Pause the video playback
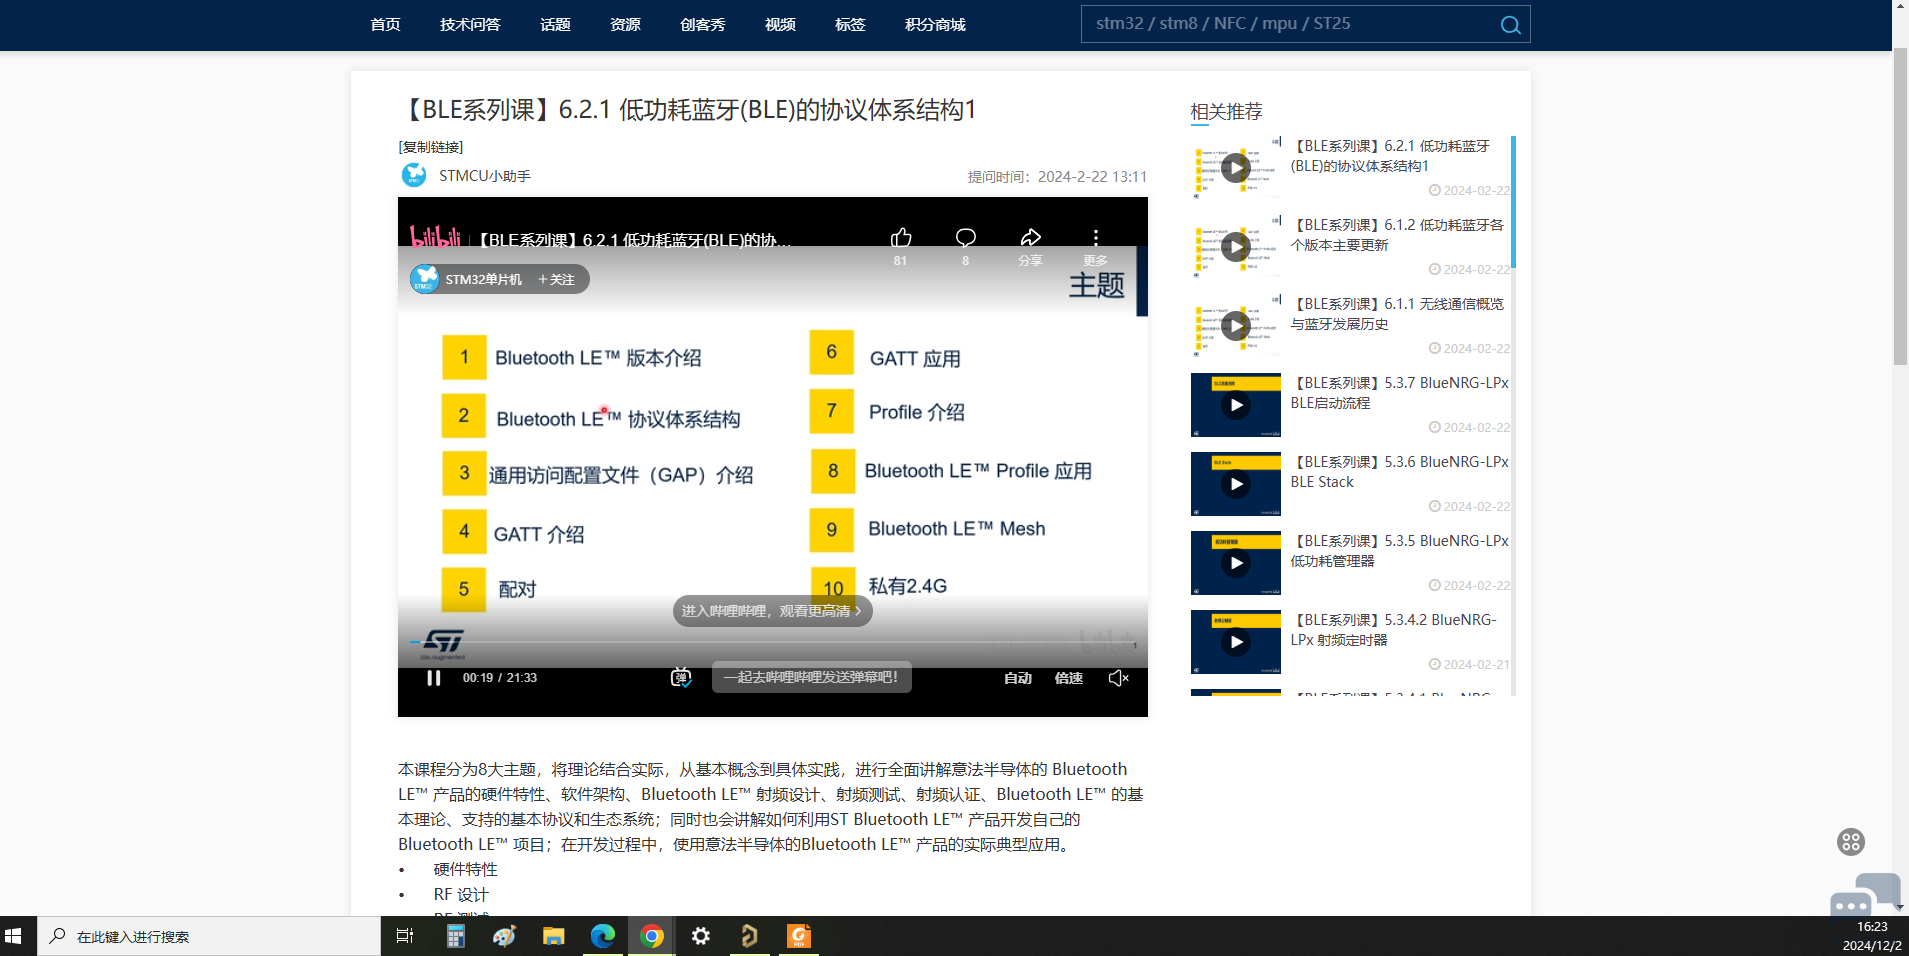The width and height of the screenshot is (1909, 956). tap(434, 678)
